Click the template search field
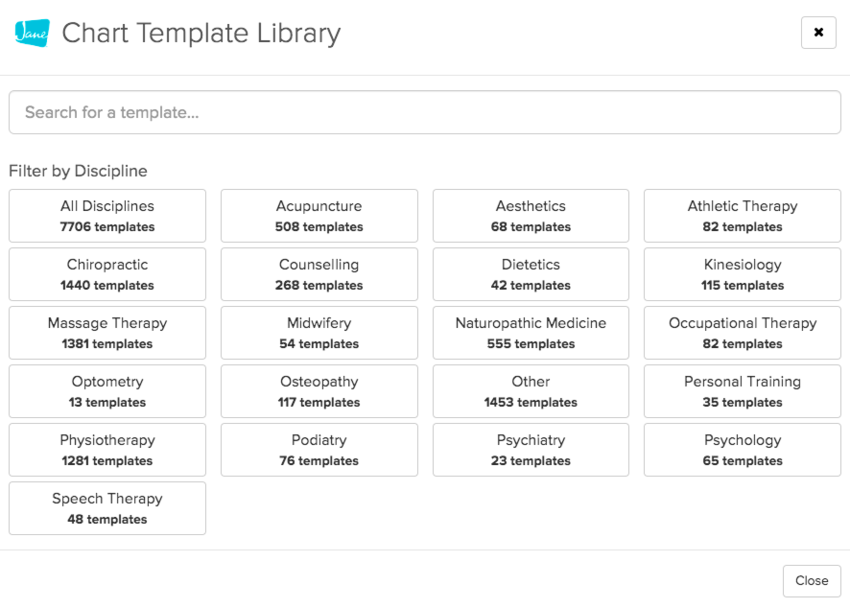Screen dimensions: 850x608 pos(424,112)
